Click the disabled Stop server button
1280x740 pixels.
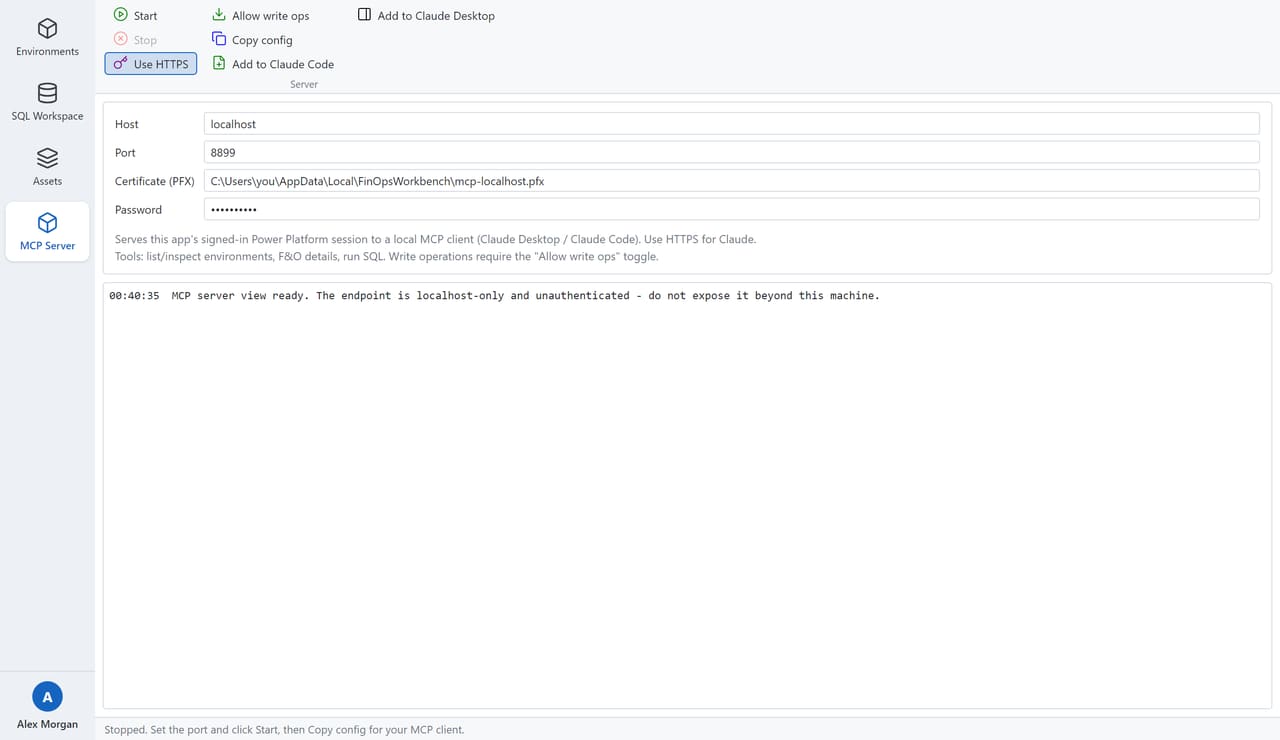[135, 40]
